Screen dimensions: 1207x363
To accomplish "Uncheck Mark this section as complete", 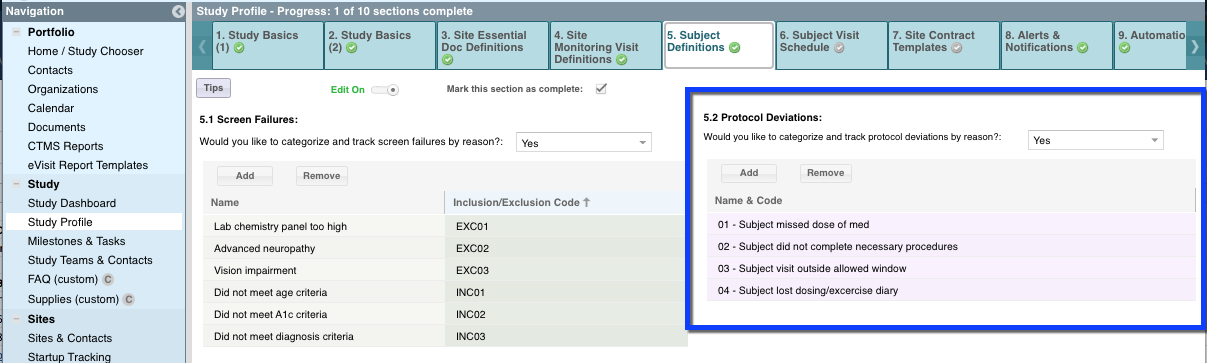I will pyautogui.click(x=601, y=89).
